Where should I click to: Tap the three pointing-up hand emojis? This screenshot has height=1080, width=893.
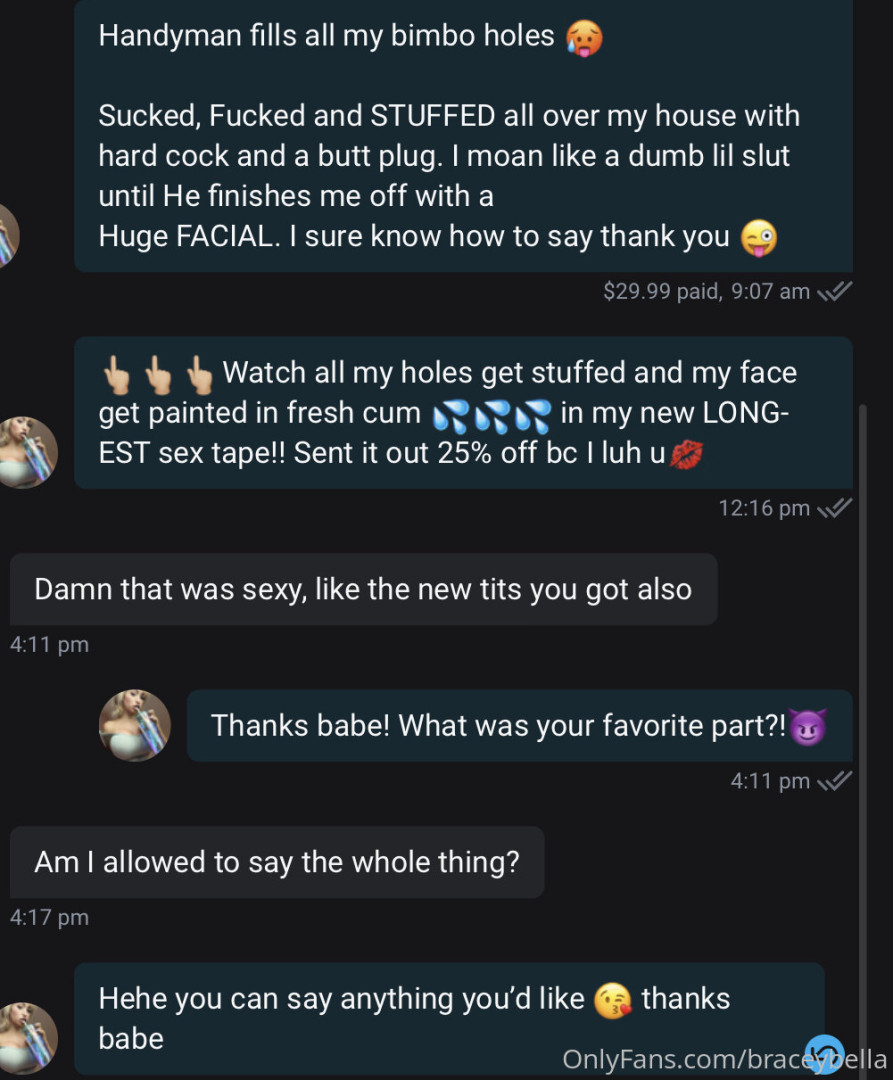click(x=158, y=374)
